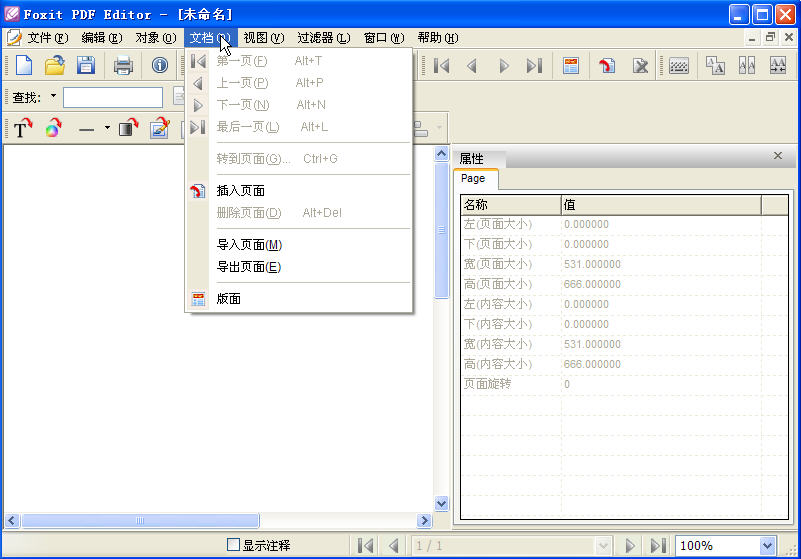Viewport: 801px width, 559px height.
Task: Go to previous page from the top toolbar
Action: point(472,66)
